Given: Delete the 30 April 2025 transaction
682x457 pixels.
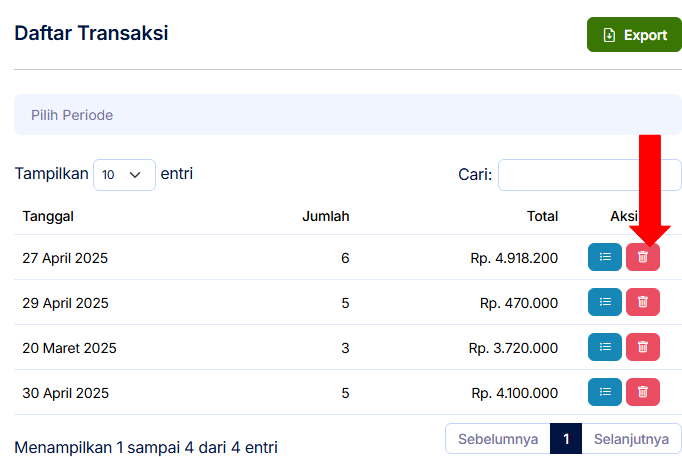Looking at the screenshot, I should (643, 392).
